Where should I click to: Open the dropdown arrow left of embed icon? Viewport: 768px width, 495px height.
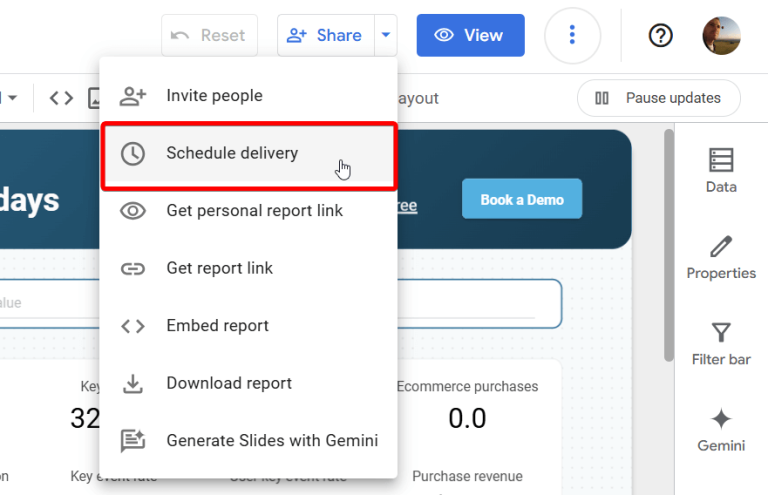(14, 98)
